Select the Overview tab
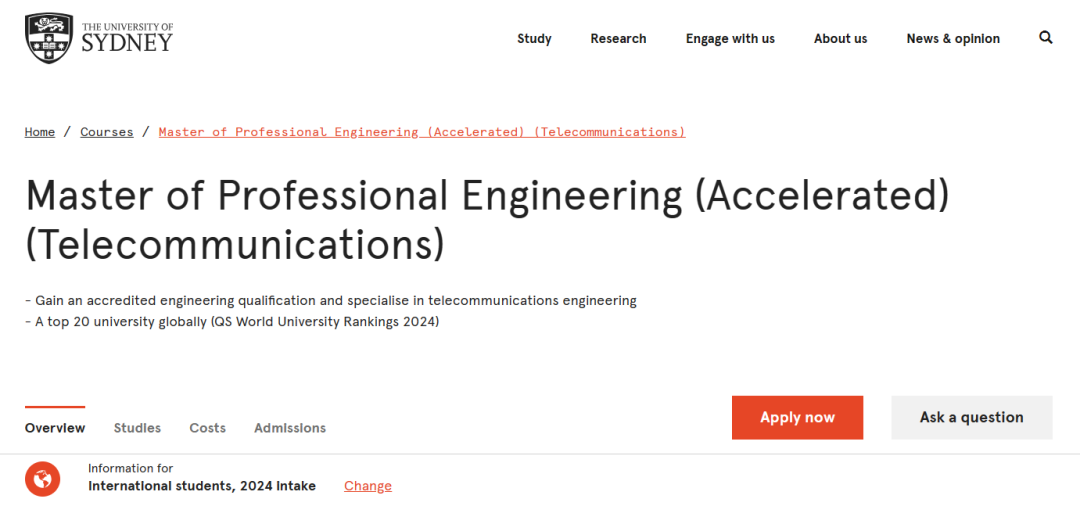The height and width of the screenshot is (524, 1080). click(x=55, y=428)
